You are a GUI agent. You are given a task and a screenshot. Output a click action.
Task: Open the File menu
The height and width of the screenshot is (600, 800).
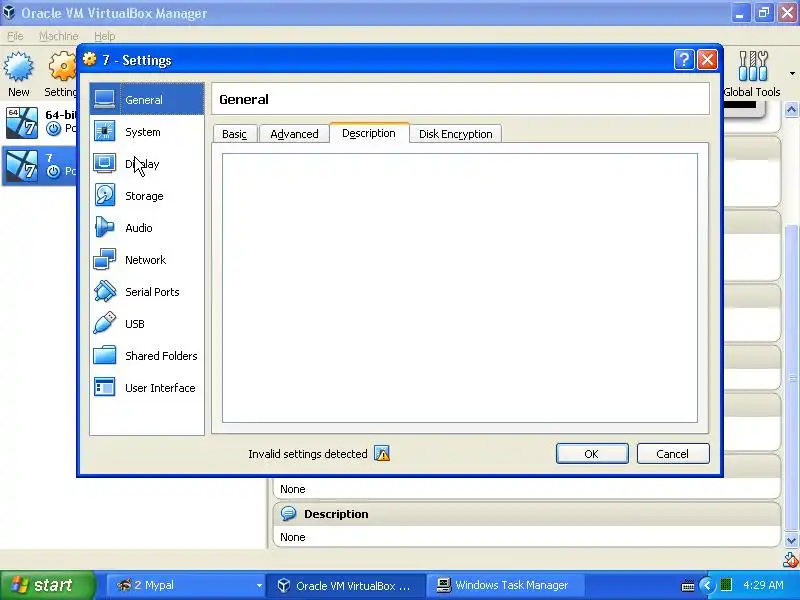15,36
